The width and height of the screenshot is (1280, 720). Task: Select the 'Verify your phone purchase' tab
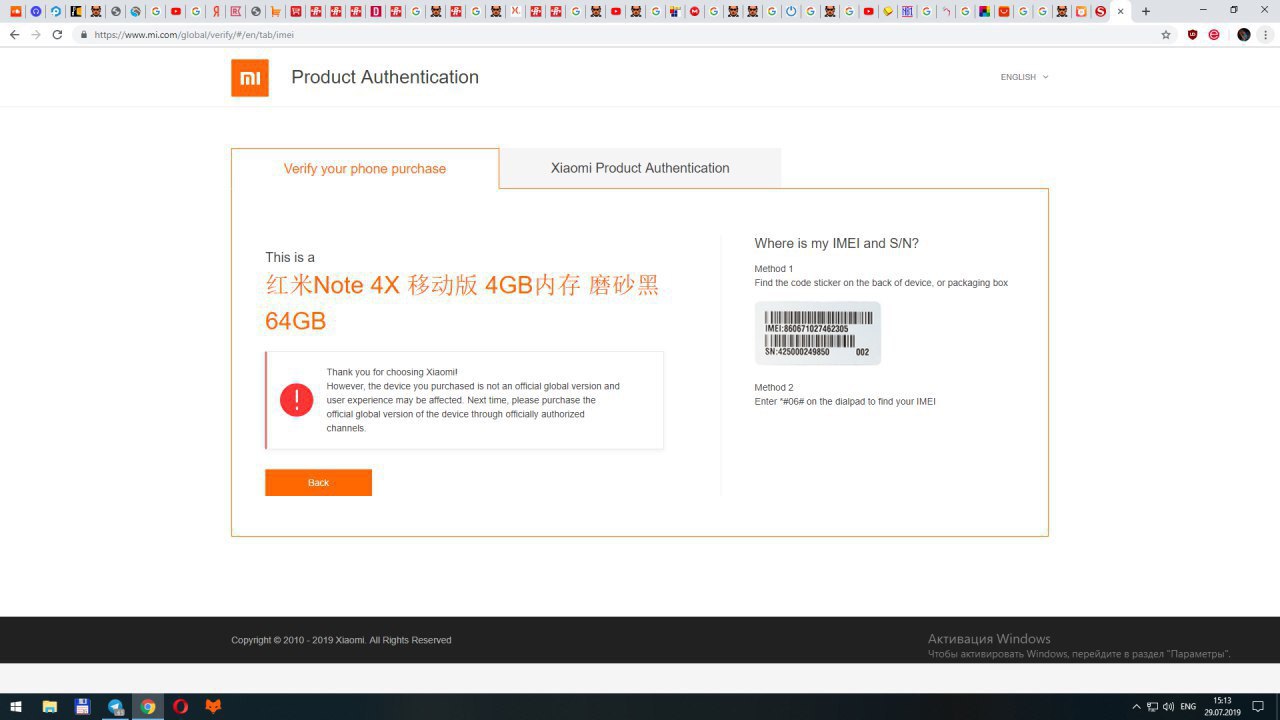coord(365,169)
